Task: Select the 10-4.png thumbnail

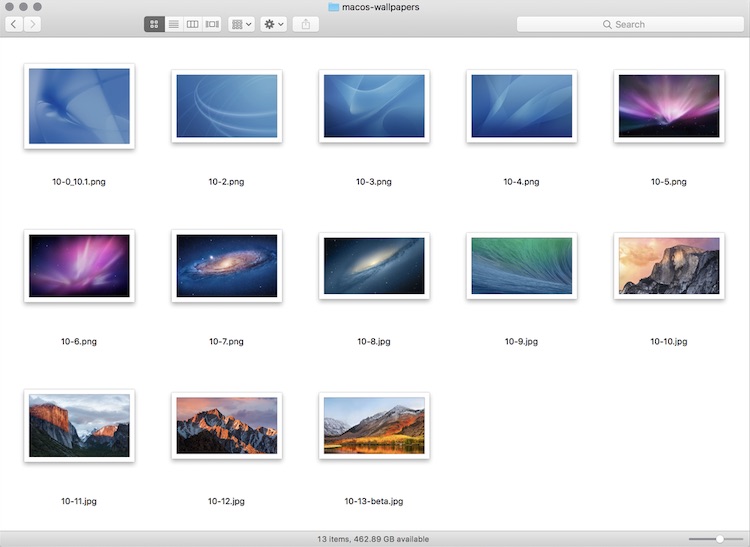Action: pos(522,106)
